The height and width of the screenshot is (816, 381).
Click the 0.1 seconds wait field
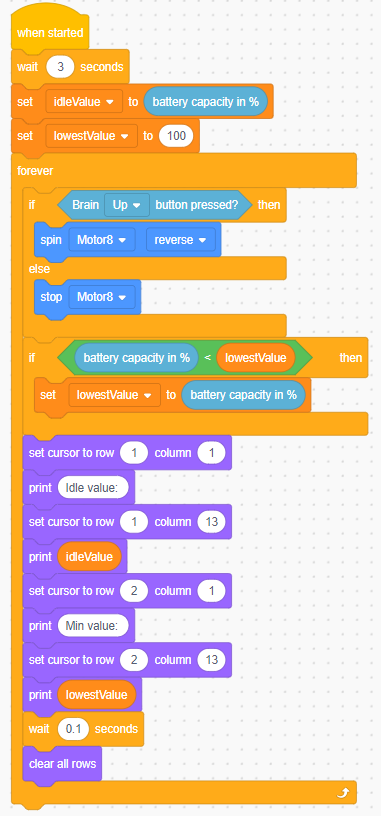point(73,729)
